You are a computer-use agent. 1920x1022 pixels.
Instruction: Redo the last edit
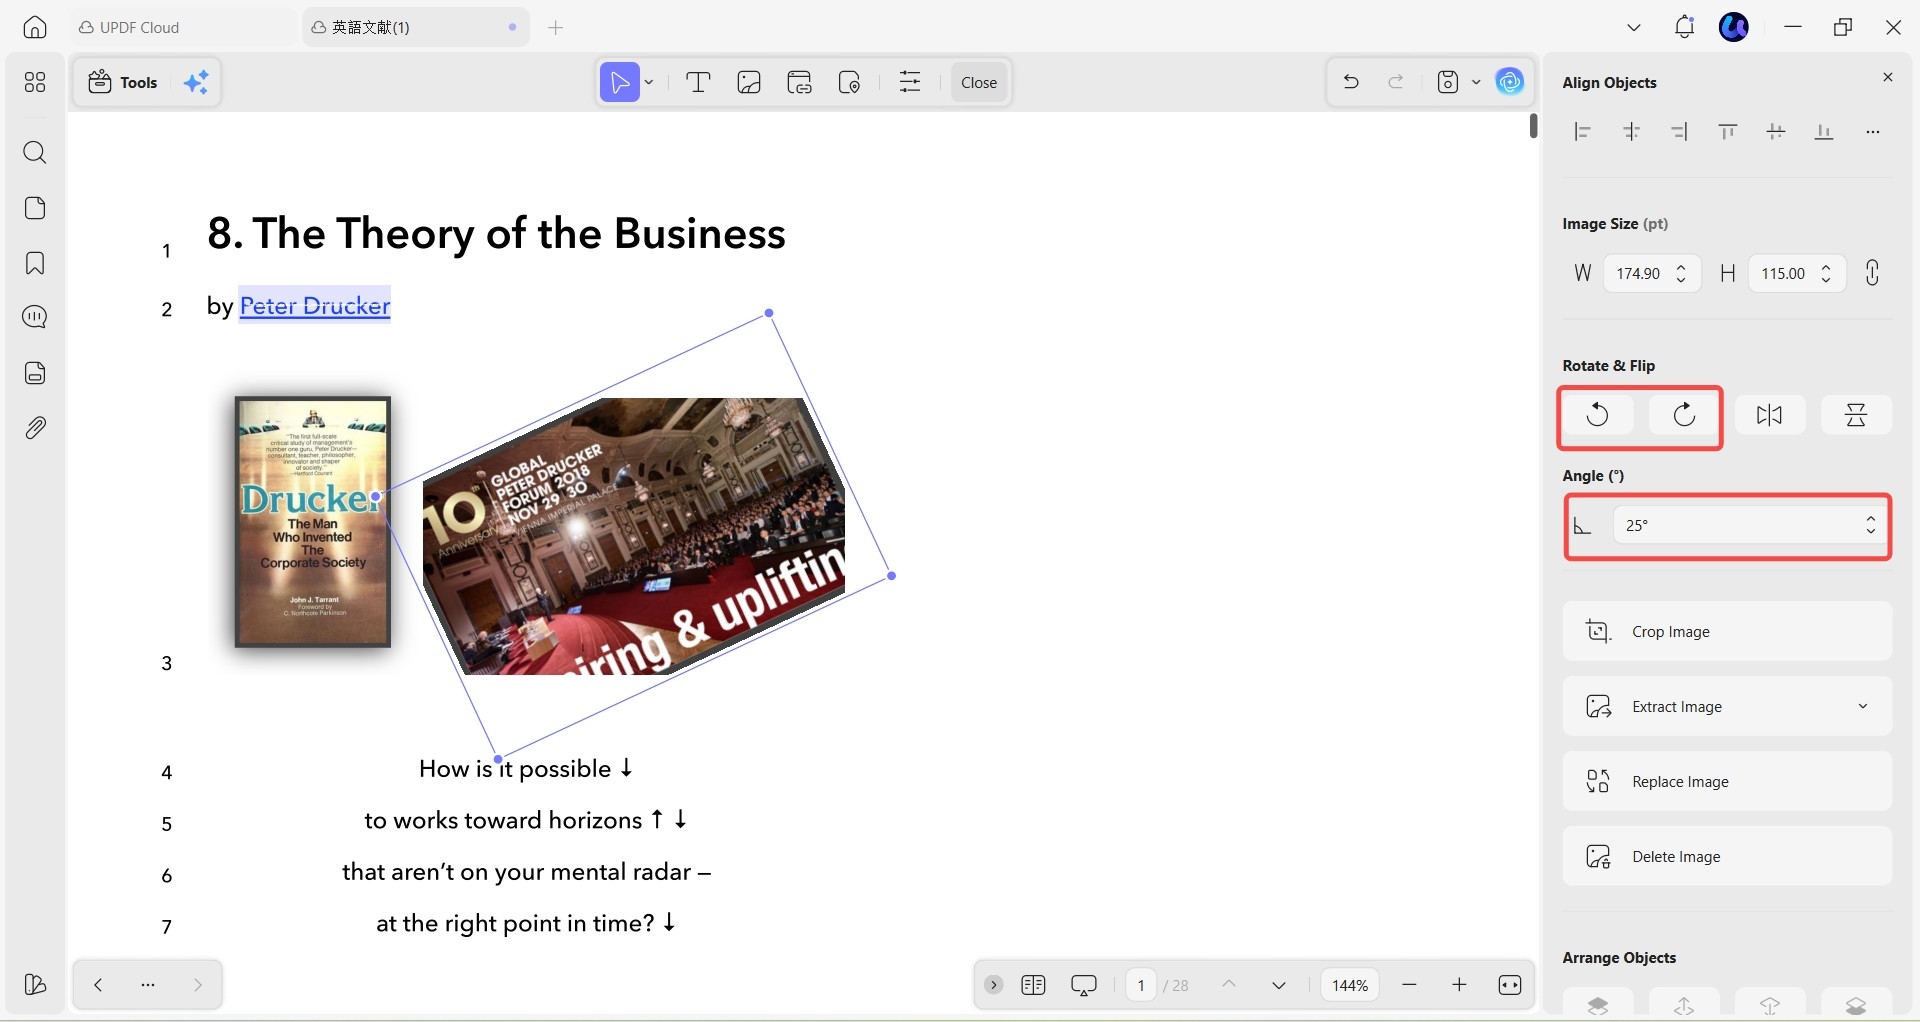pyautogui.click(x=1396, y=82)
